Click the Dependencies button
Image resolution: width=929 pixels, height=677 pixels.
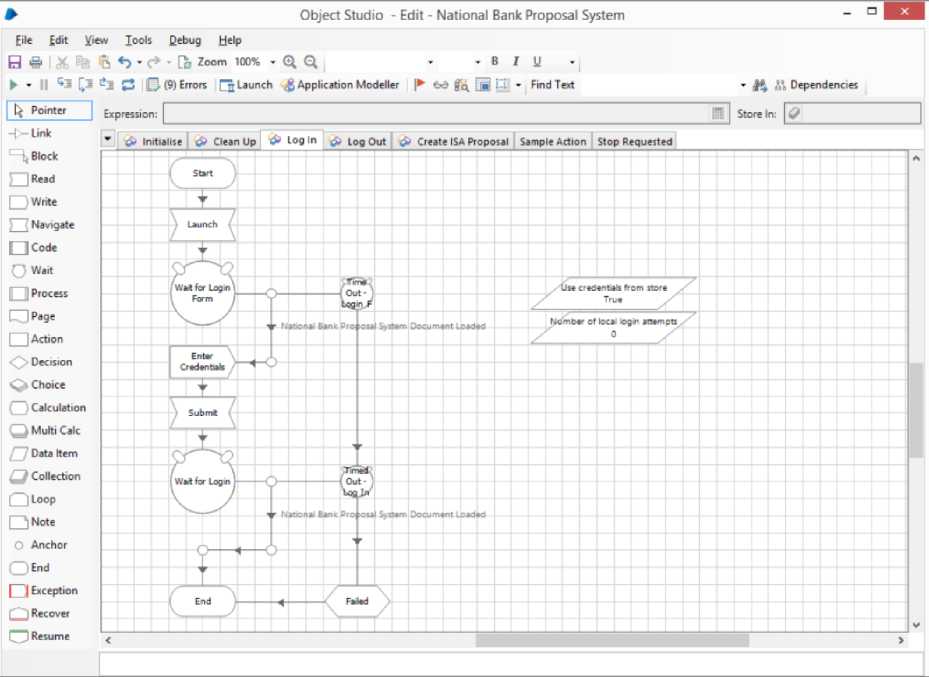point(816,85)
